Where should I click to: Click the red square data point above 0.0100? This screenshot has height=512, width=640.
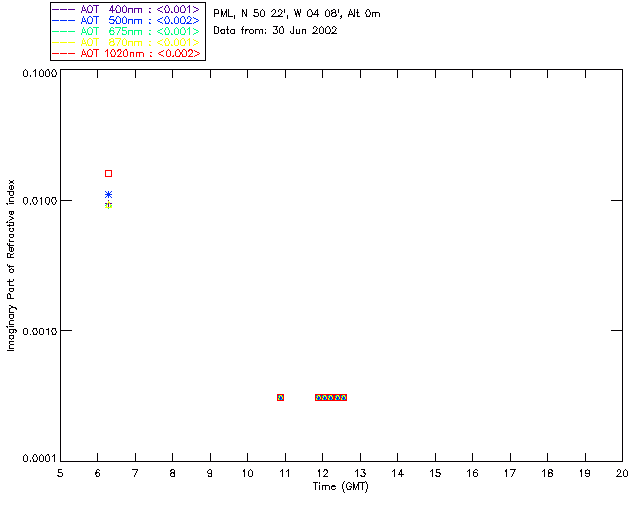[108, 174]
